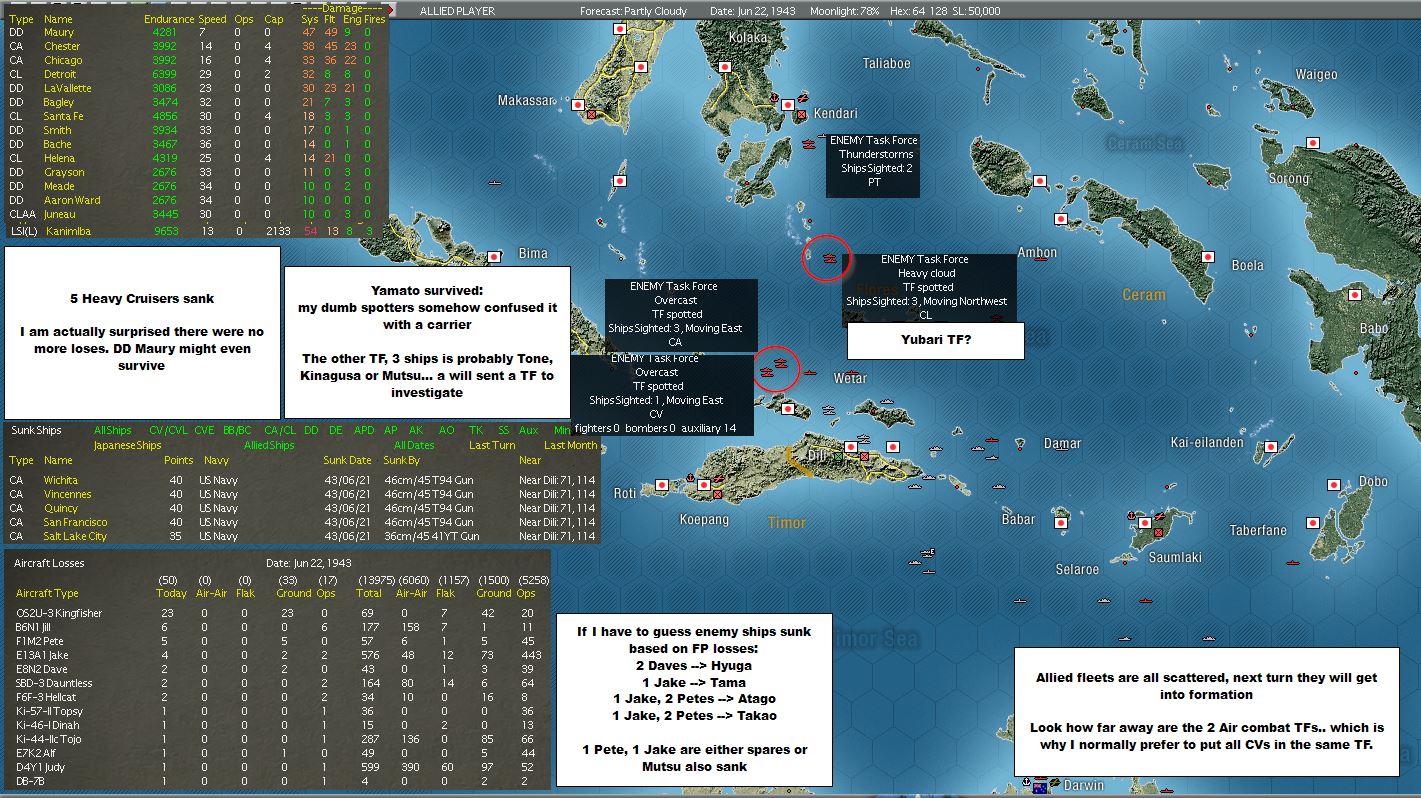
Task: Select the Japanese base flag at Saumlaki
Action: 1144,523
